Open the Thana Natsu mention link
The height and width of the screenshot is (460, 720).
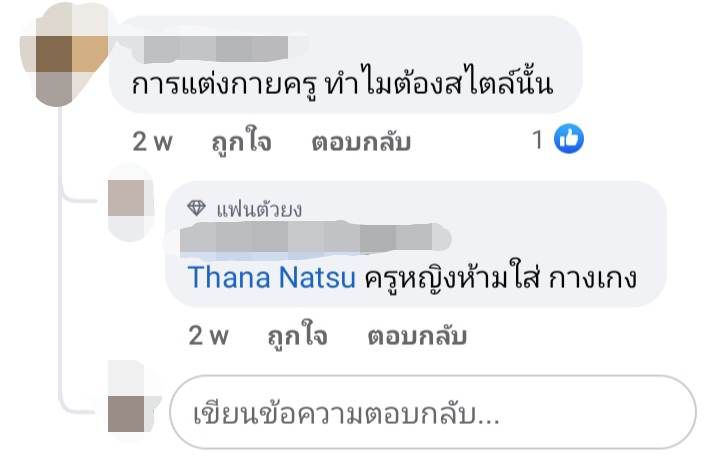tap(272, 277)
